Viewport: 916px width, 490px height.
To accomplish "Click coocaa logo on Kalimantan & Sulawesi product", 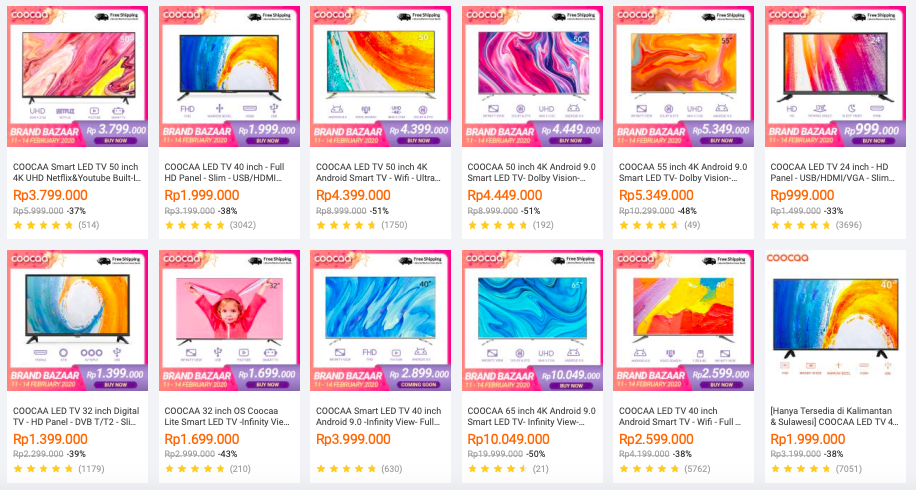I will coord(787,258).
